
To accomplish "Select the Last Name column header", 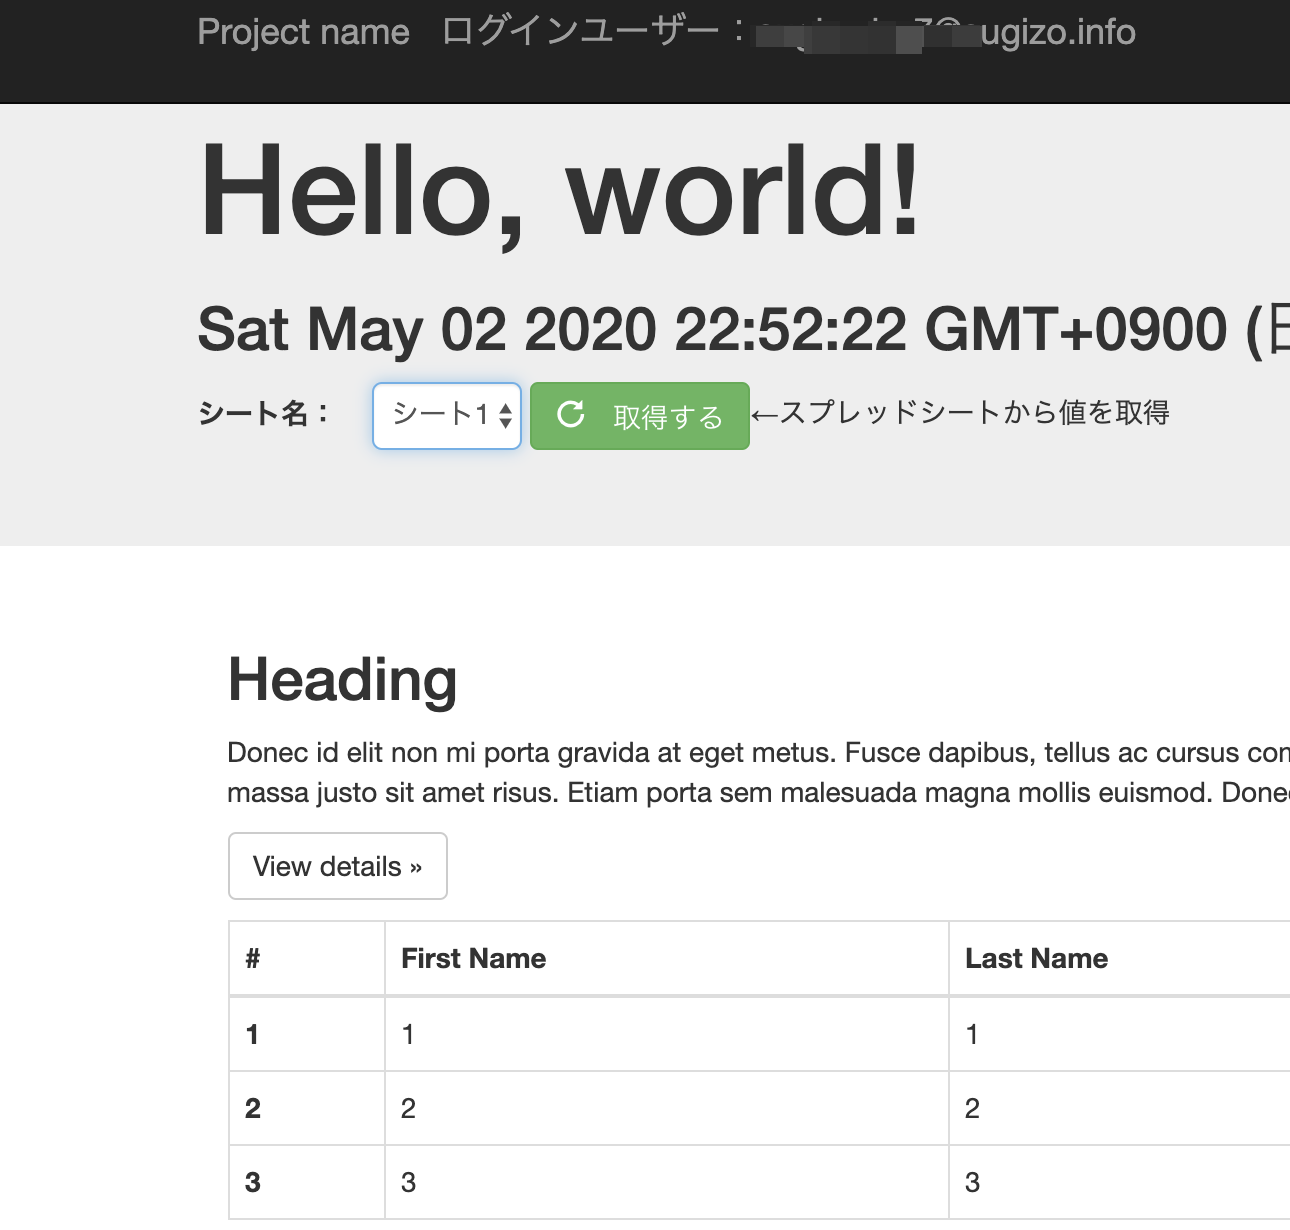I will click(x=1036, y=958).
